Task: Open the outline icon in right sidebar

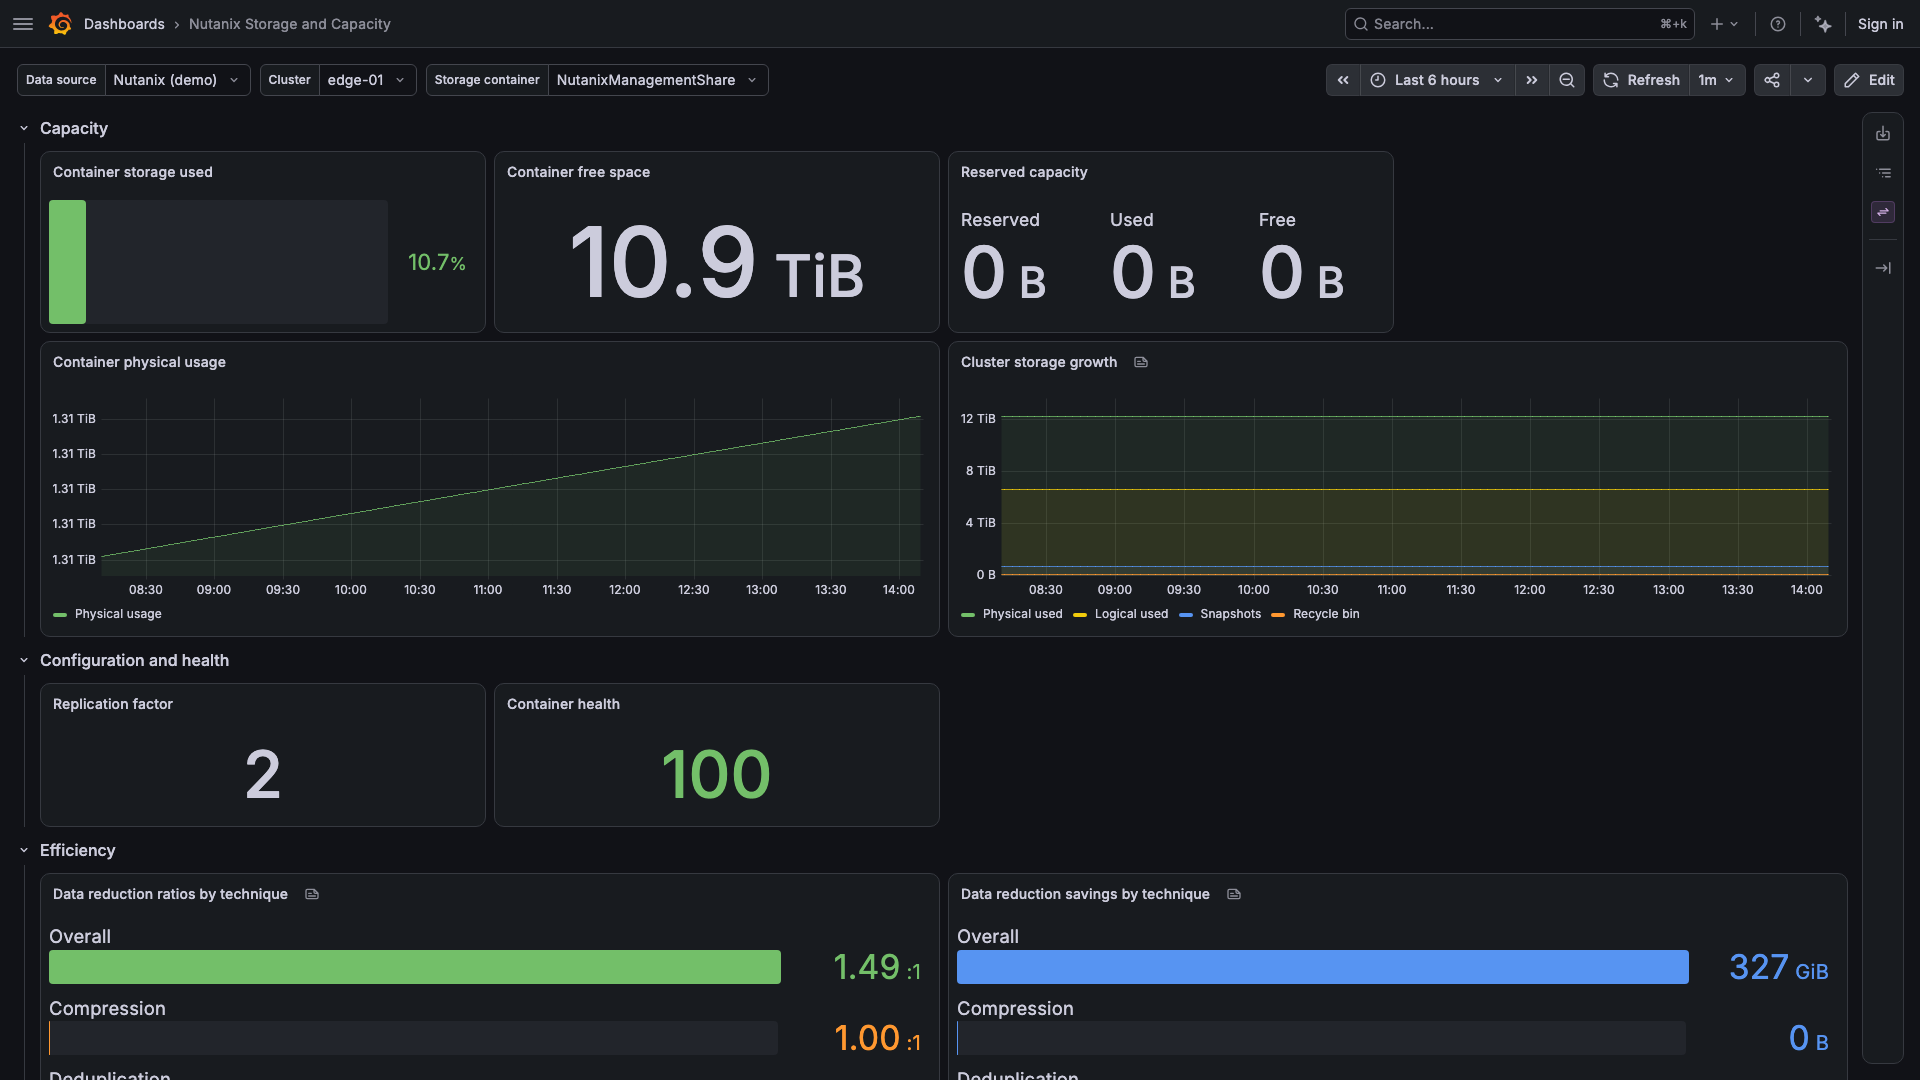Action: pyautogui.click(x=1883, y=173)
